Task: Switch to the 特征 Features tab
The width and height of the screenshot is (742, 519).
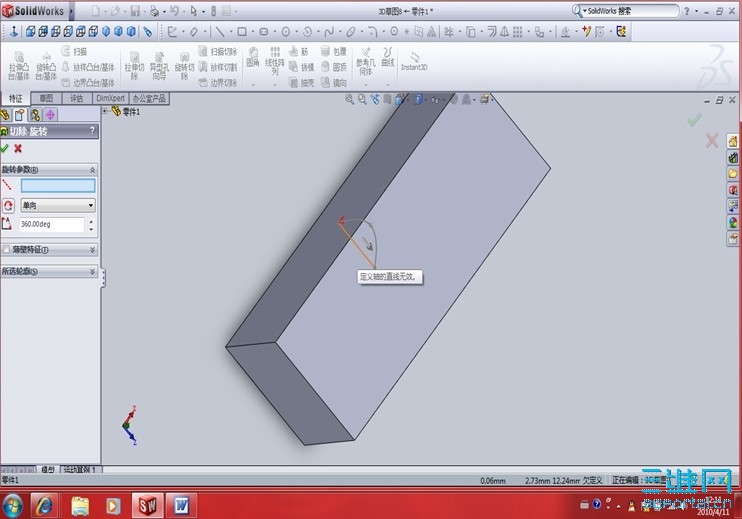Action: point(16,98)
